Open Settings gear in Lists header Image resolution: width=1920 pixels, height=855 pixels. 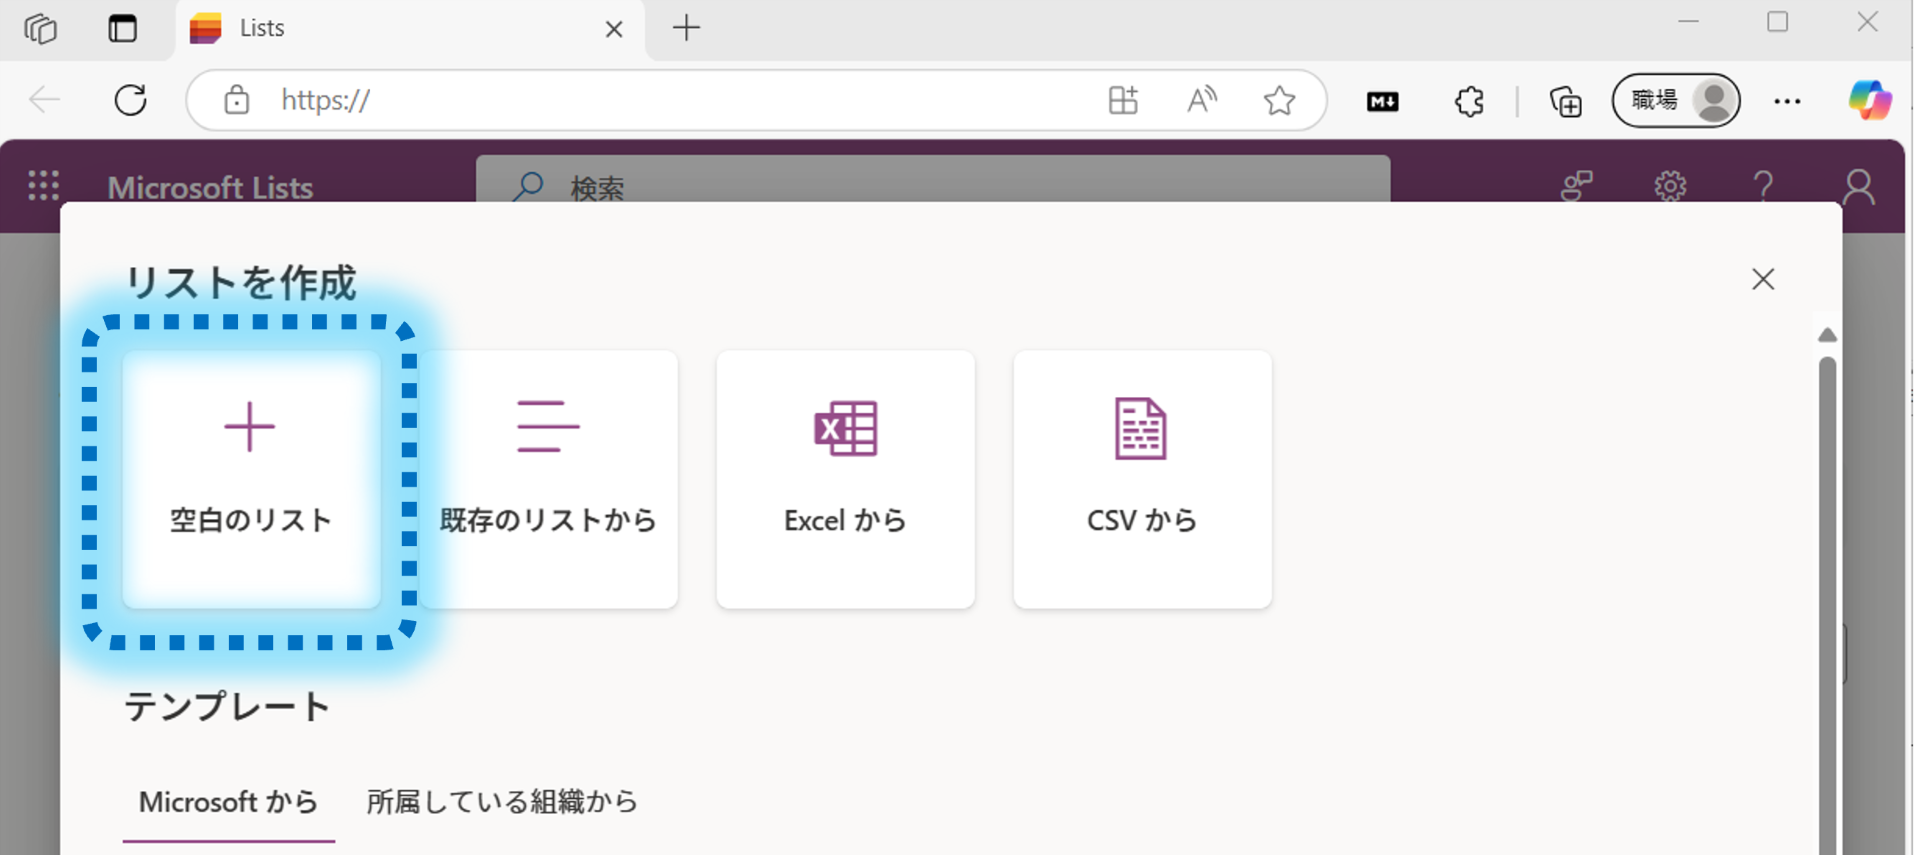(1669, 186)
